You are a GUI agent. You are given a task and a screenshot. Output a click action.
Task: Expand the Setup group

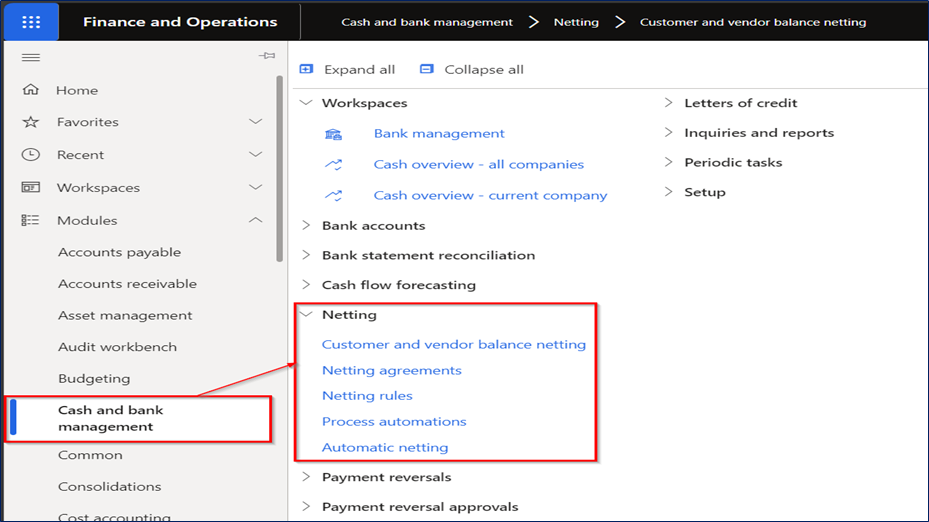[669, 191]
